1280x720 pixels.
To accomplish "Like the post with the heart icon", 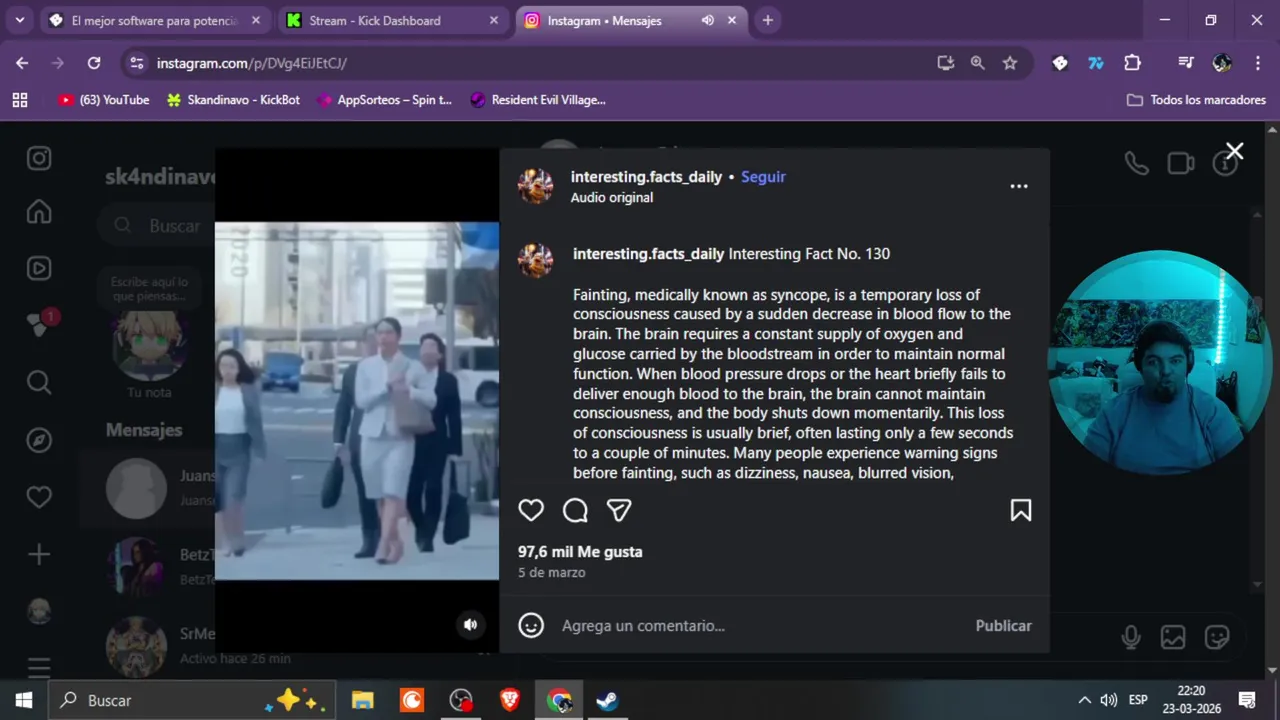I will (531, 510).
